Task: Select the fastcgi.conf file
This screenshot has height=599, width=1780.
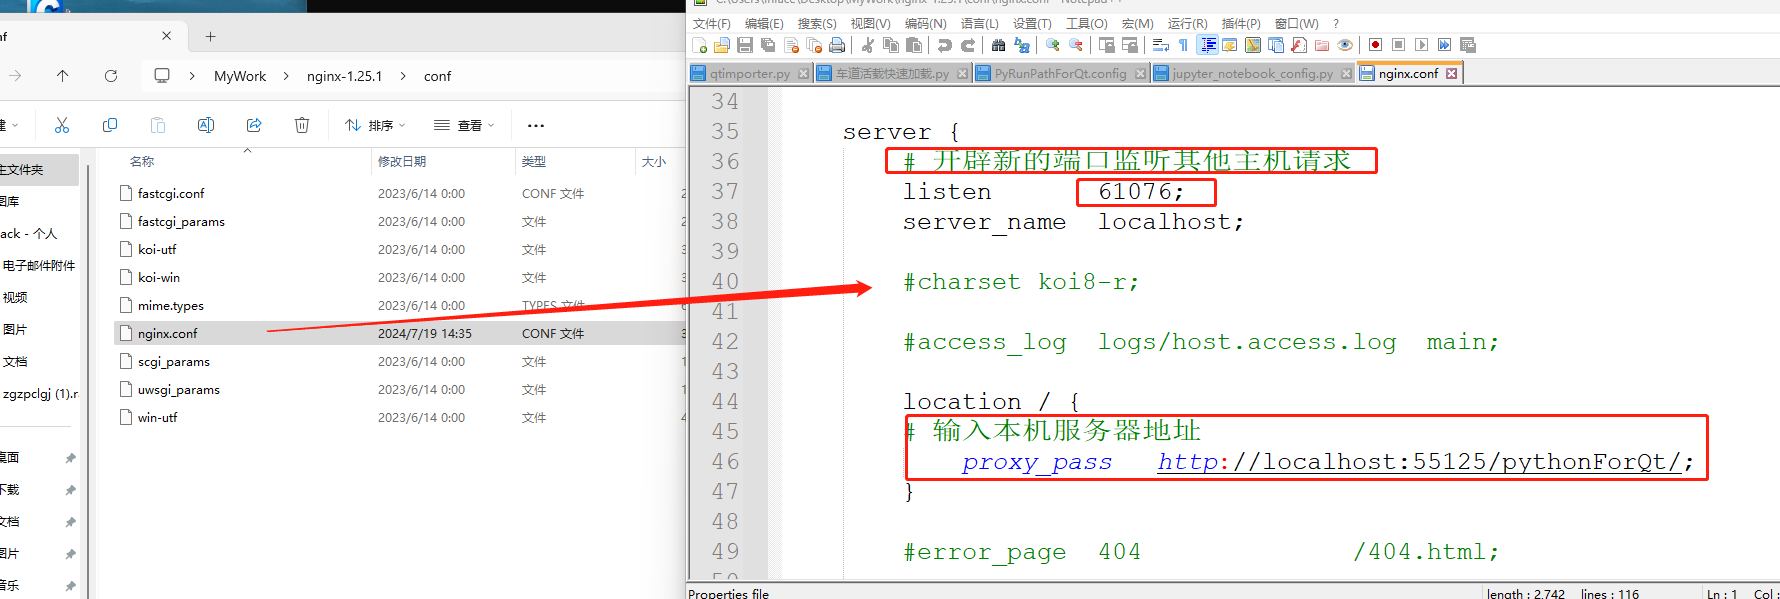Action: coord(171,193)
